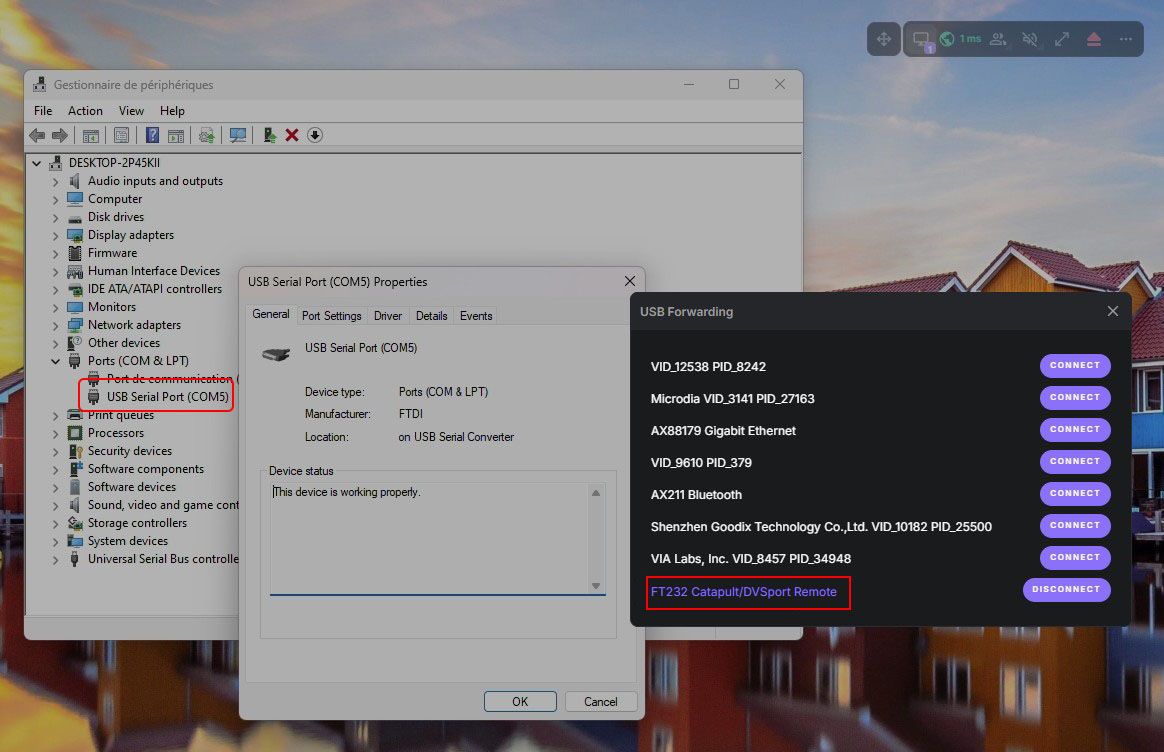The width and height of the screenshot is (1164, 752).
Task: Click the red eject icon in the remote toolbar
Action: (x=1093, y=39)
